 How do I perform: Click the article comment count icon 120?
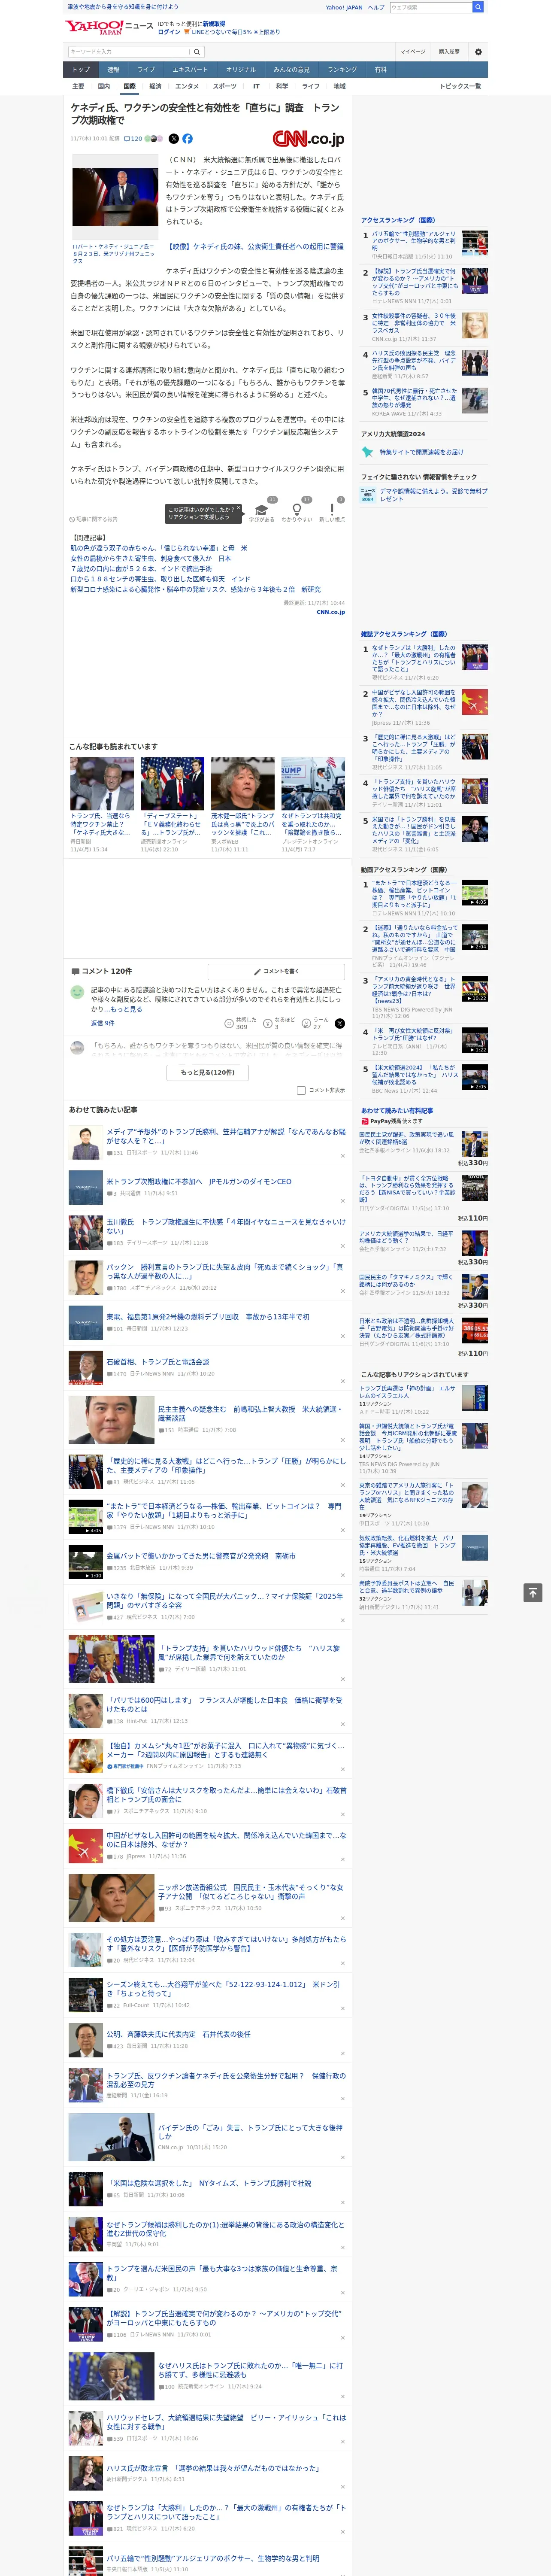(x=132, y=139)
